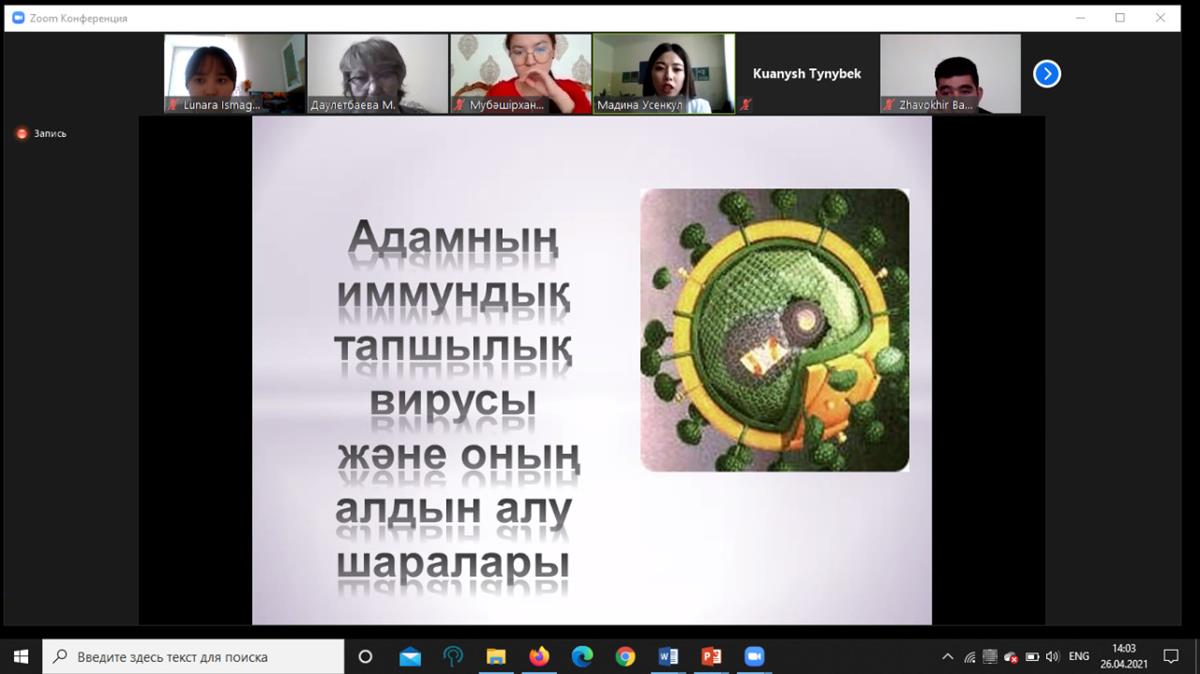1200x674 pixels.
Task: Expand hidden system tray icons
Action: 947,657
